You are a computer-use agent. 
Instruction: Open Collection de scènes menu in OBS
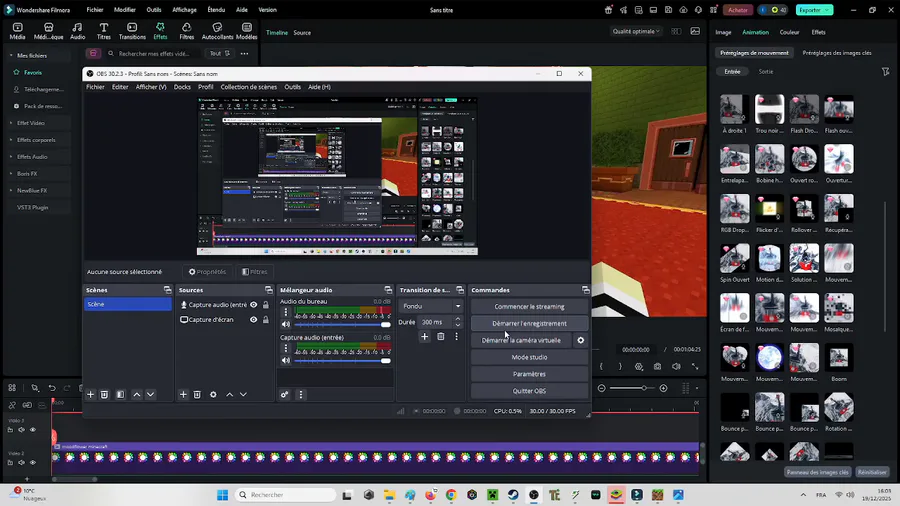[x=249, y=87]
